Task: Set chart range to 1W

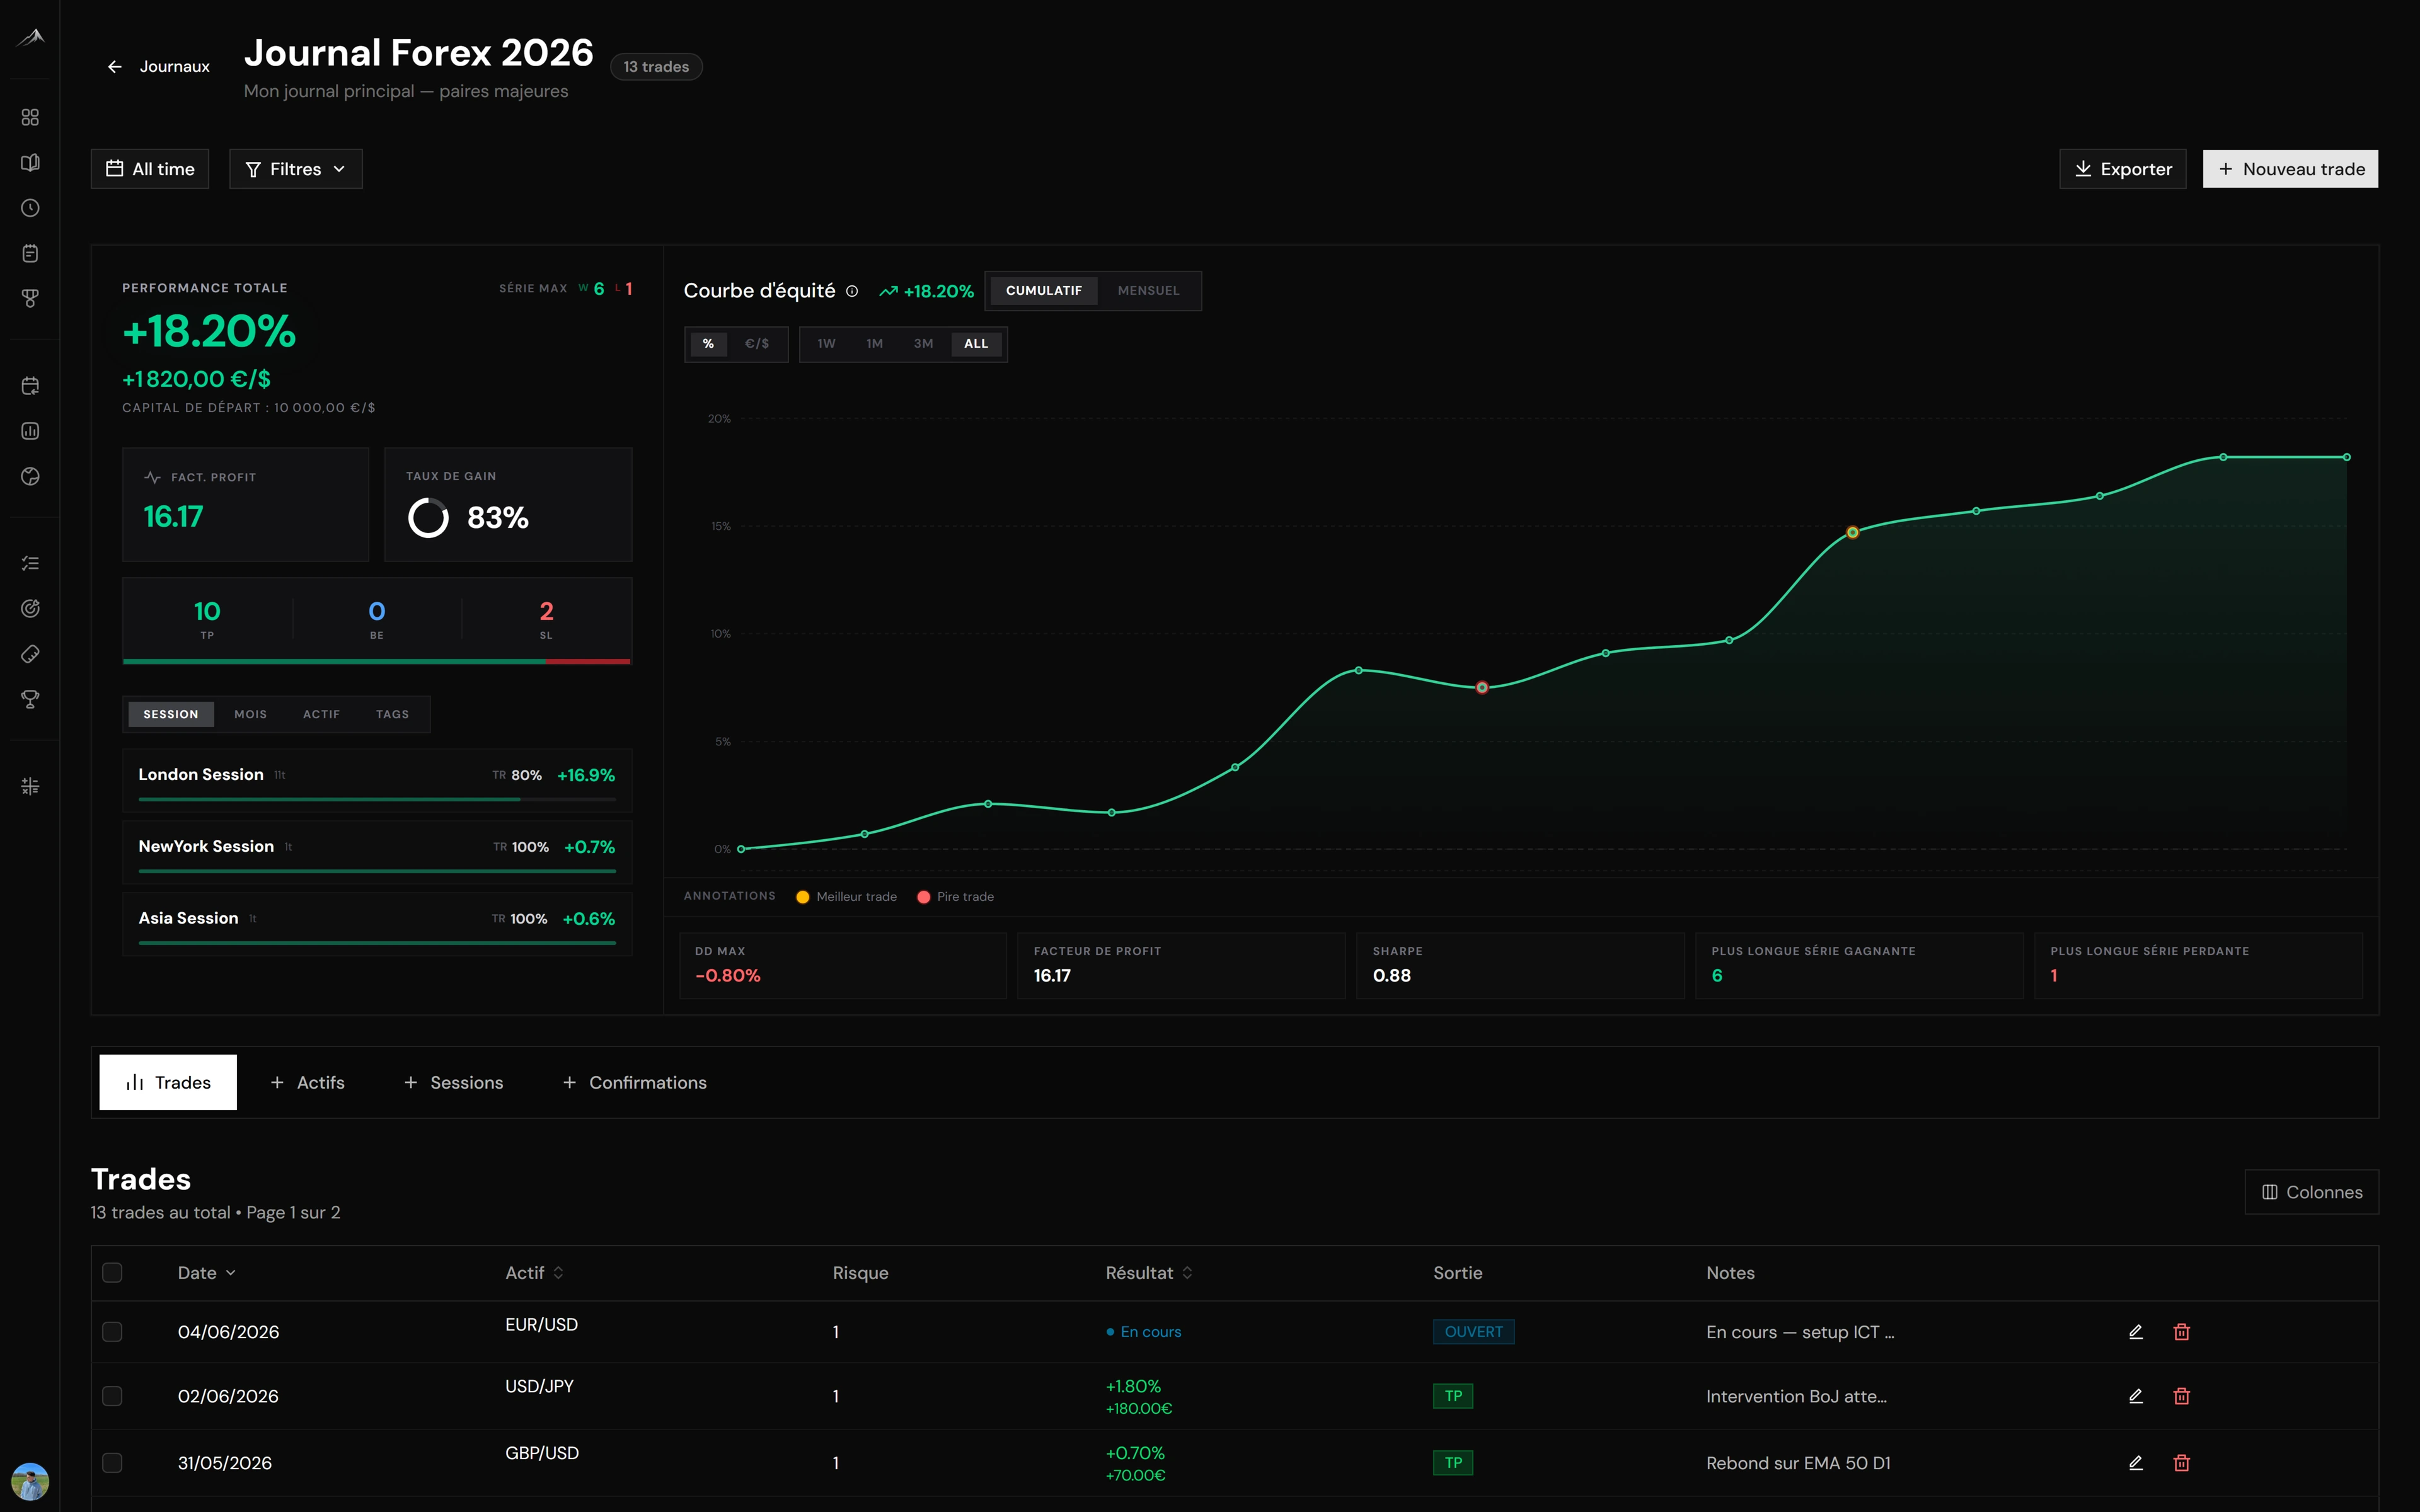Action: click(826, 344)
